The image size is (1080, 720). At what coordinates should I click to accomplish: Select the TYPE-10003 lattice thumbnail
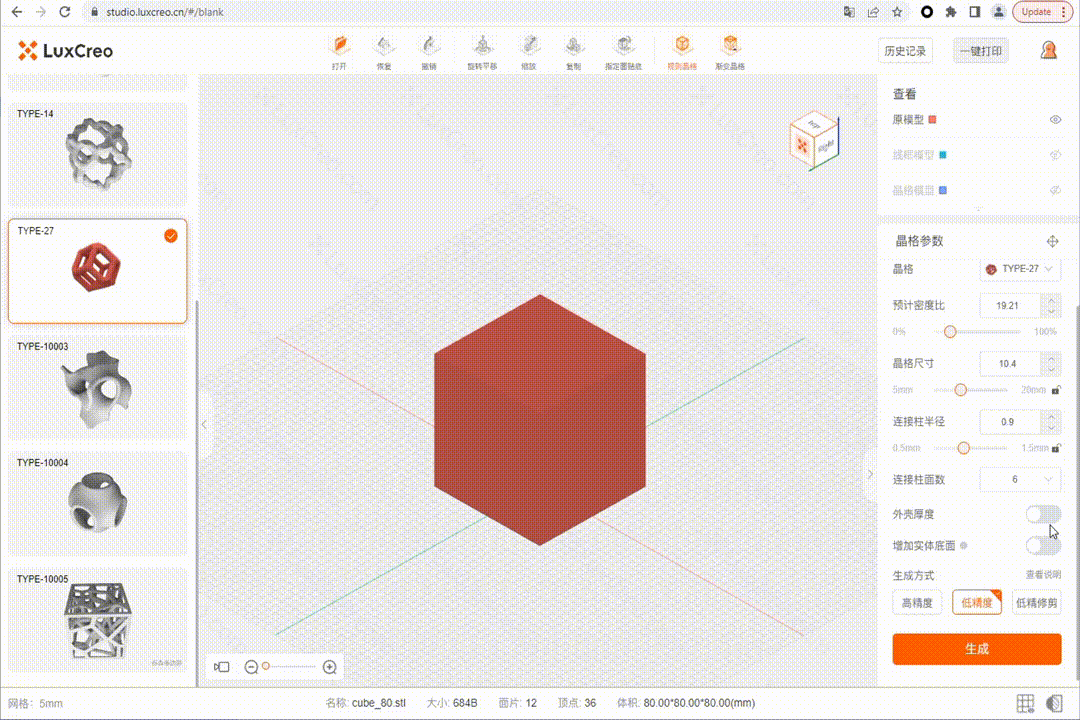click(x=97, y=388)
